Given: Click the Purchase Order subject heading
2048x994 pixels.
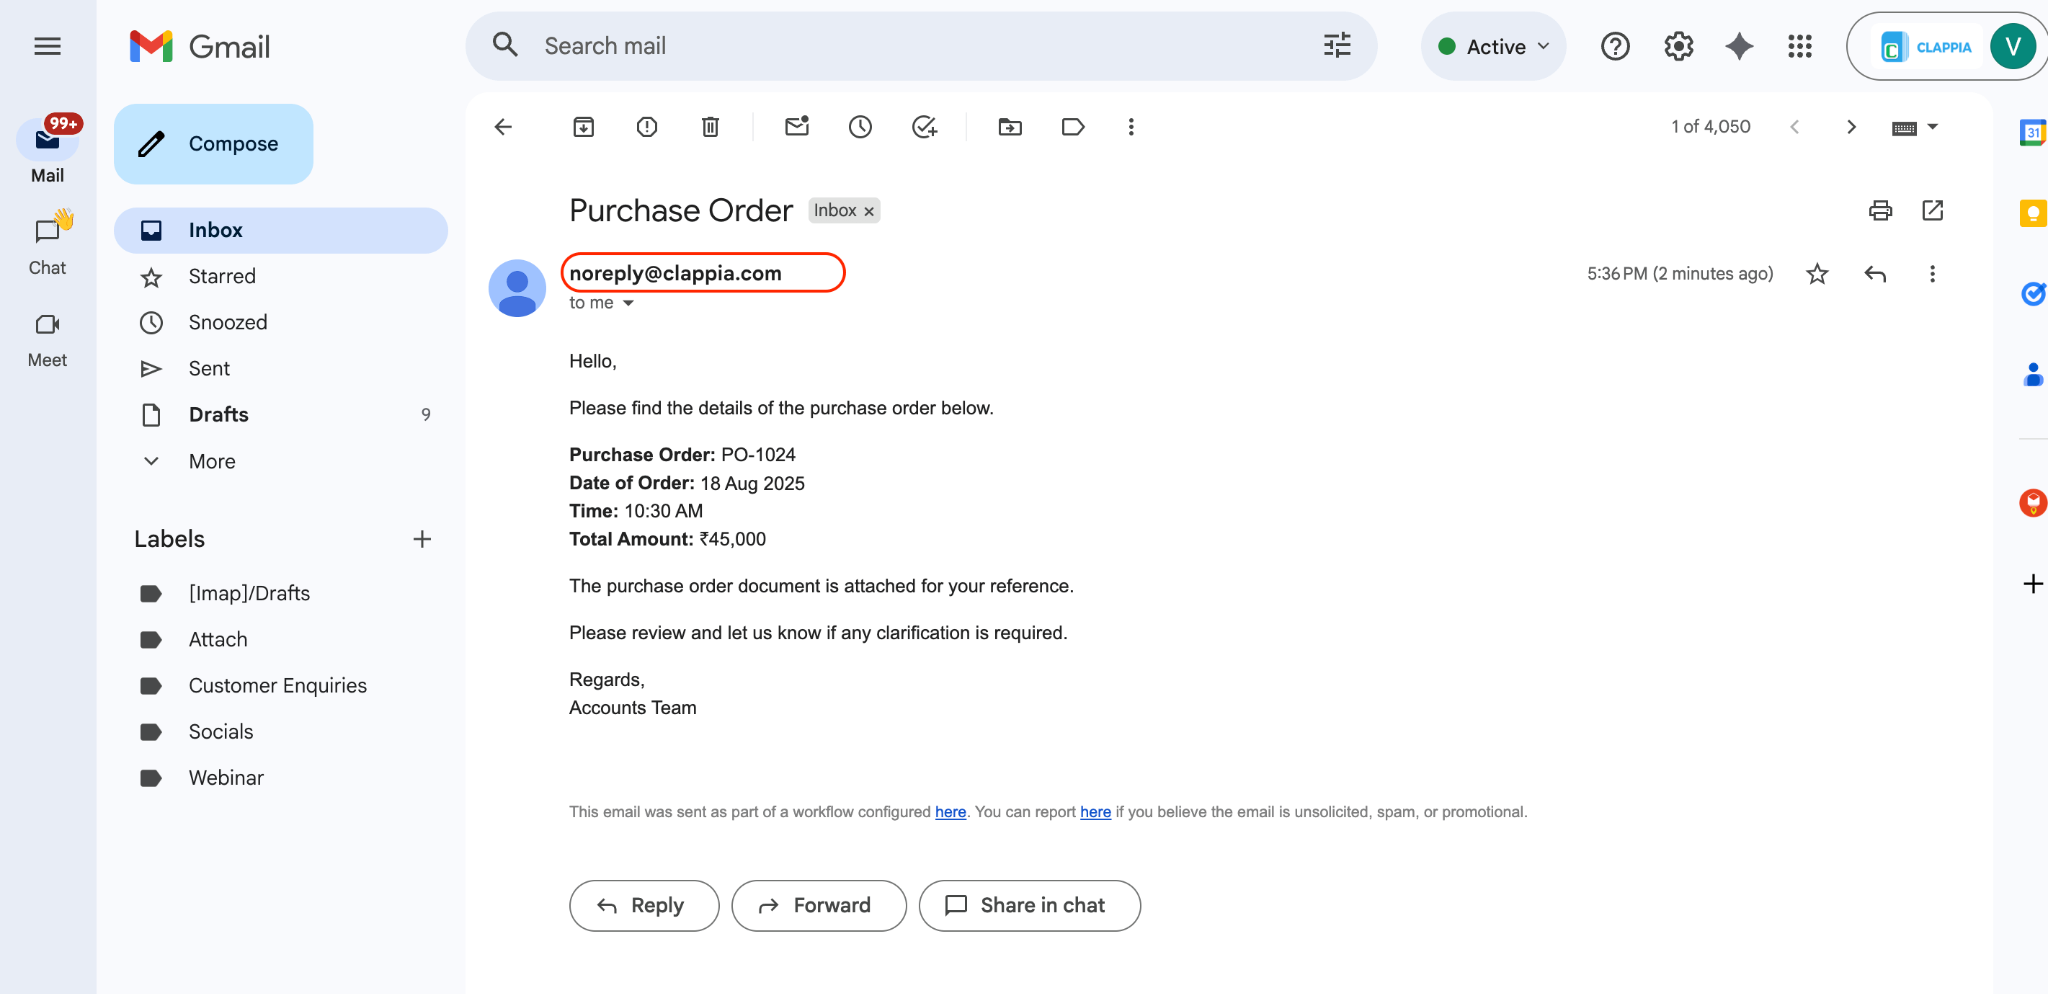Looking at the screenshot, I should click(x=680, y=211).
